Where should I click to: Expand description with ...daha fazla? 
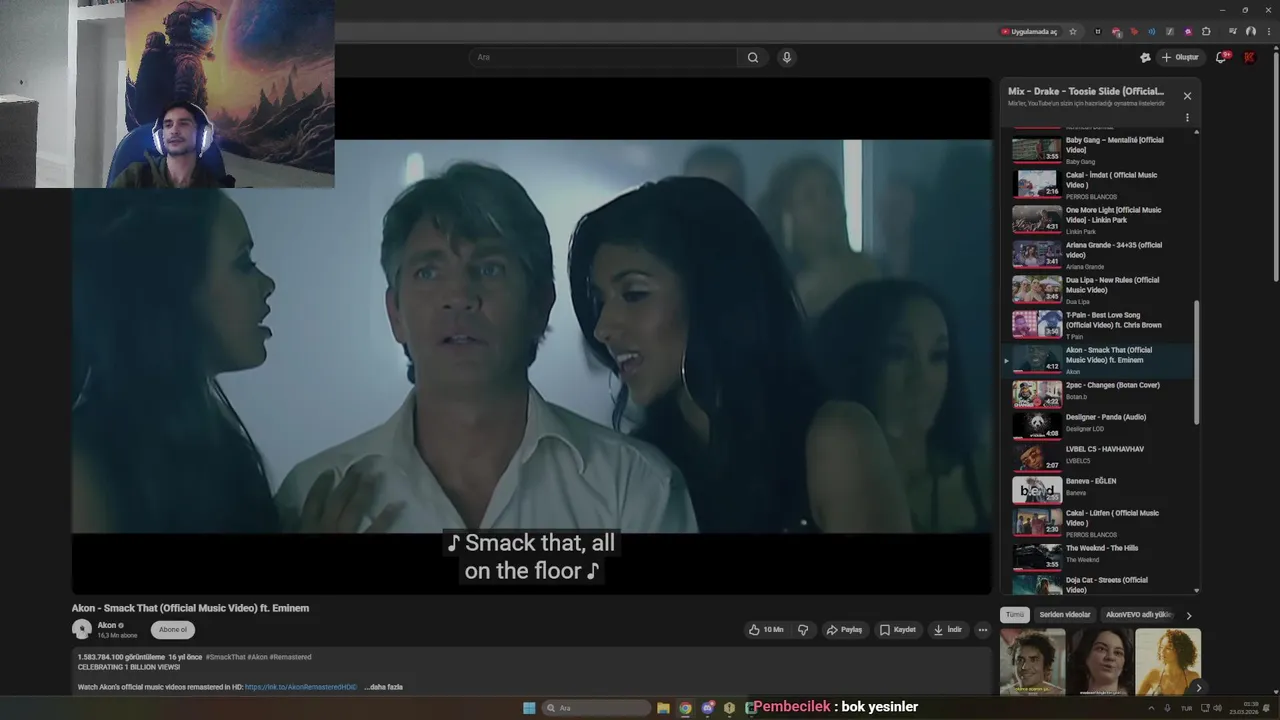(384, 687)
